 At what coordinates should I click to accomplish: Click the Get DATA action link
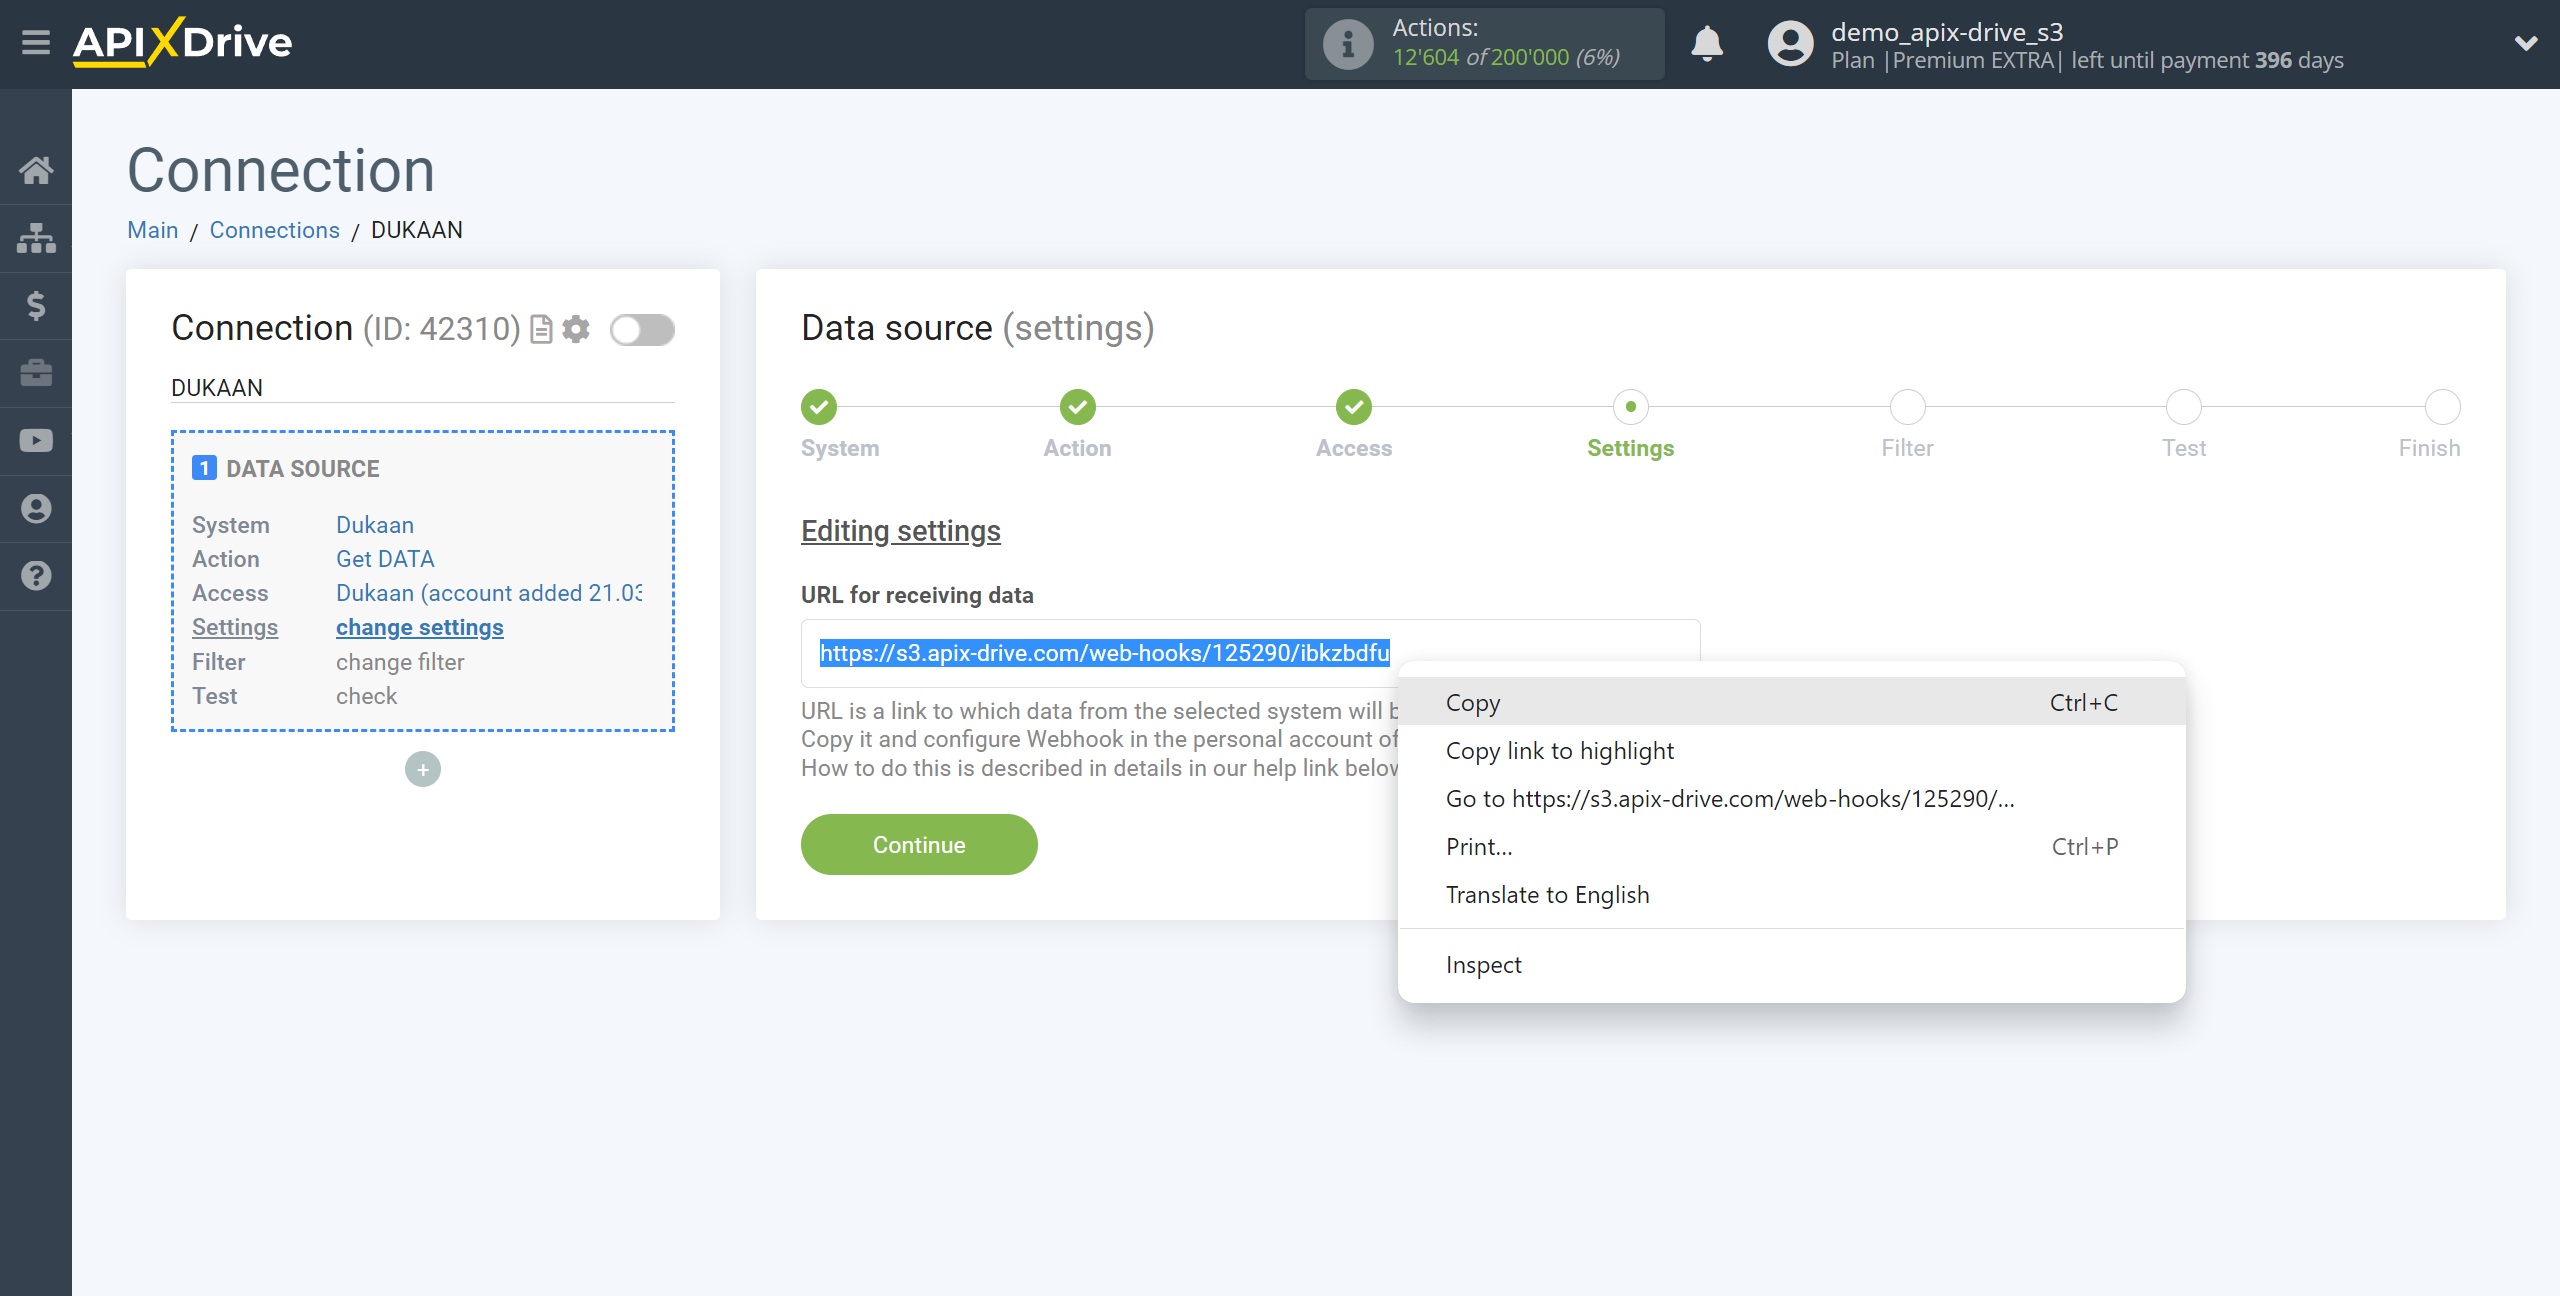pos(385,559)
